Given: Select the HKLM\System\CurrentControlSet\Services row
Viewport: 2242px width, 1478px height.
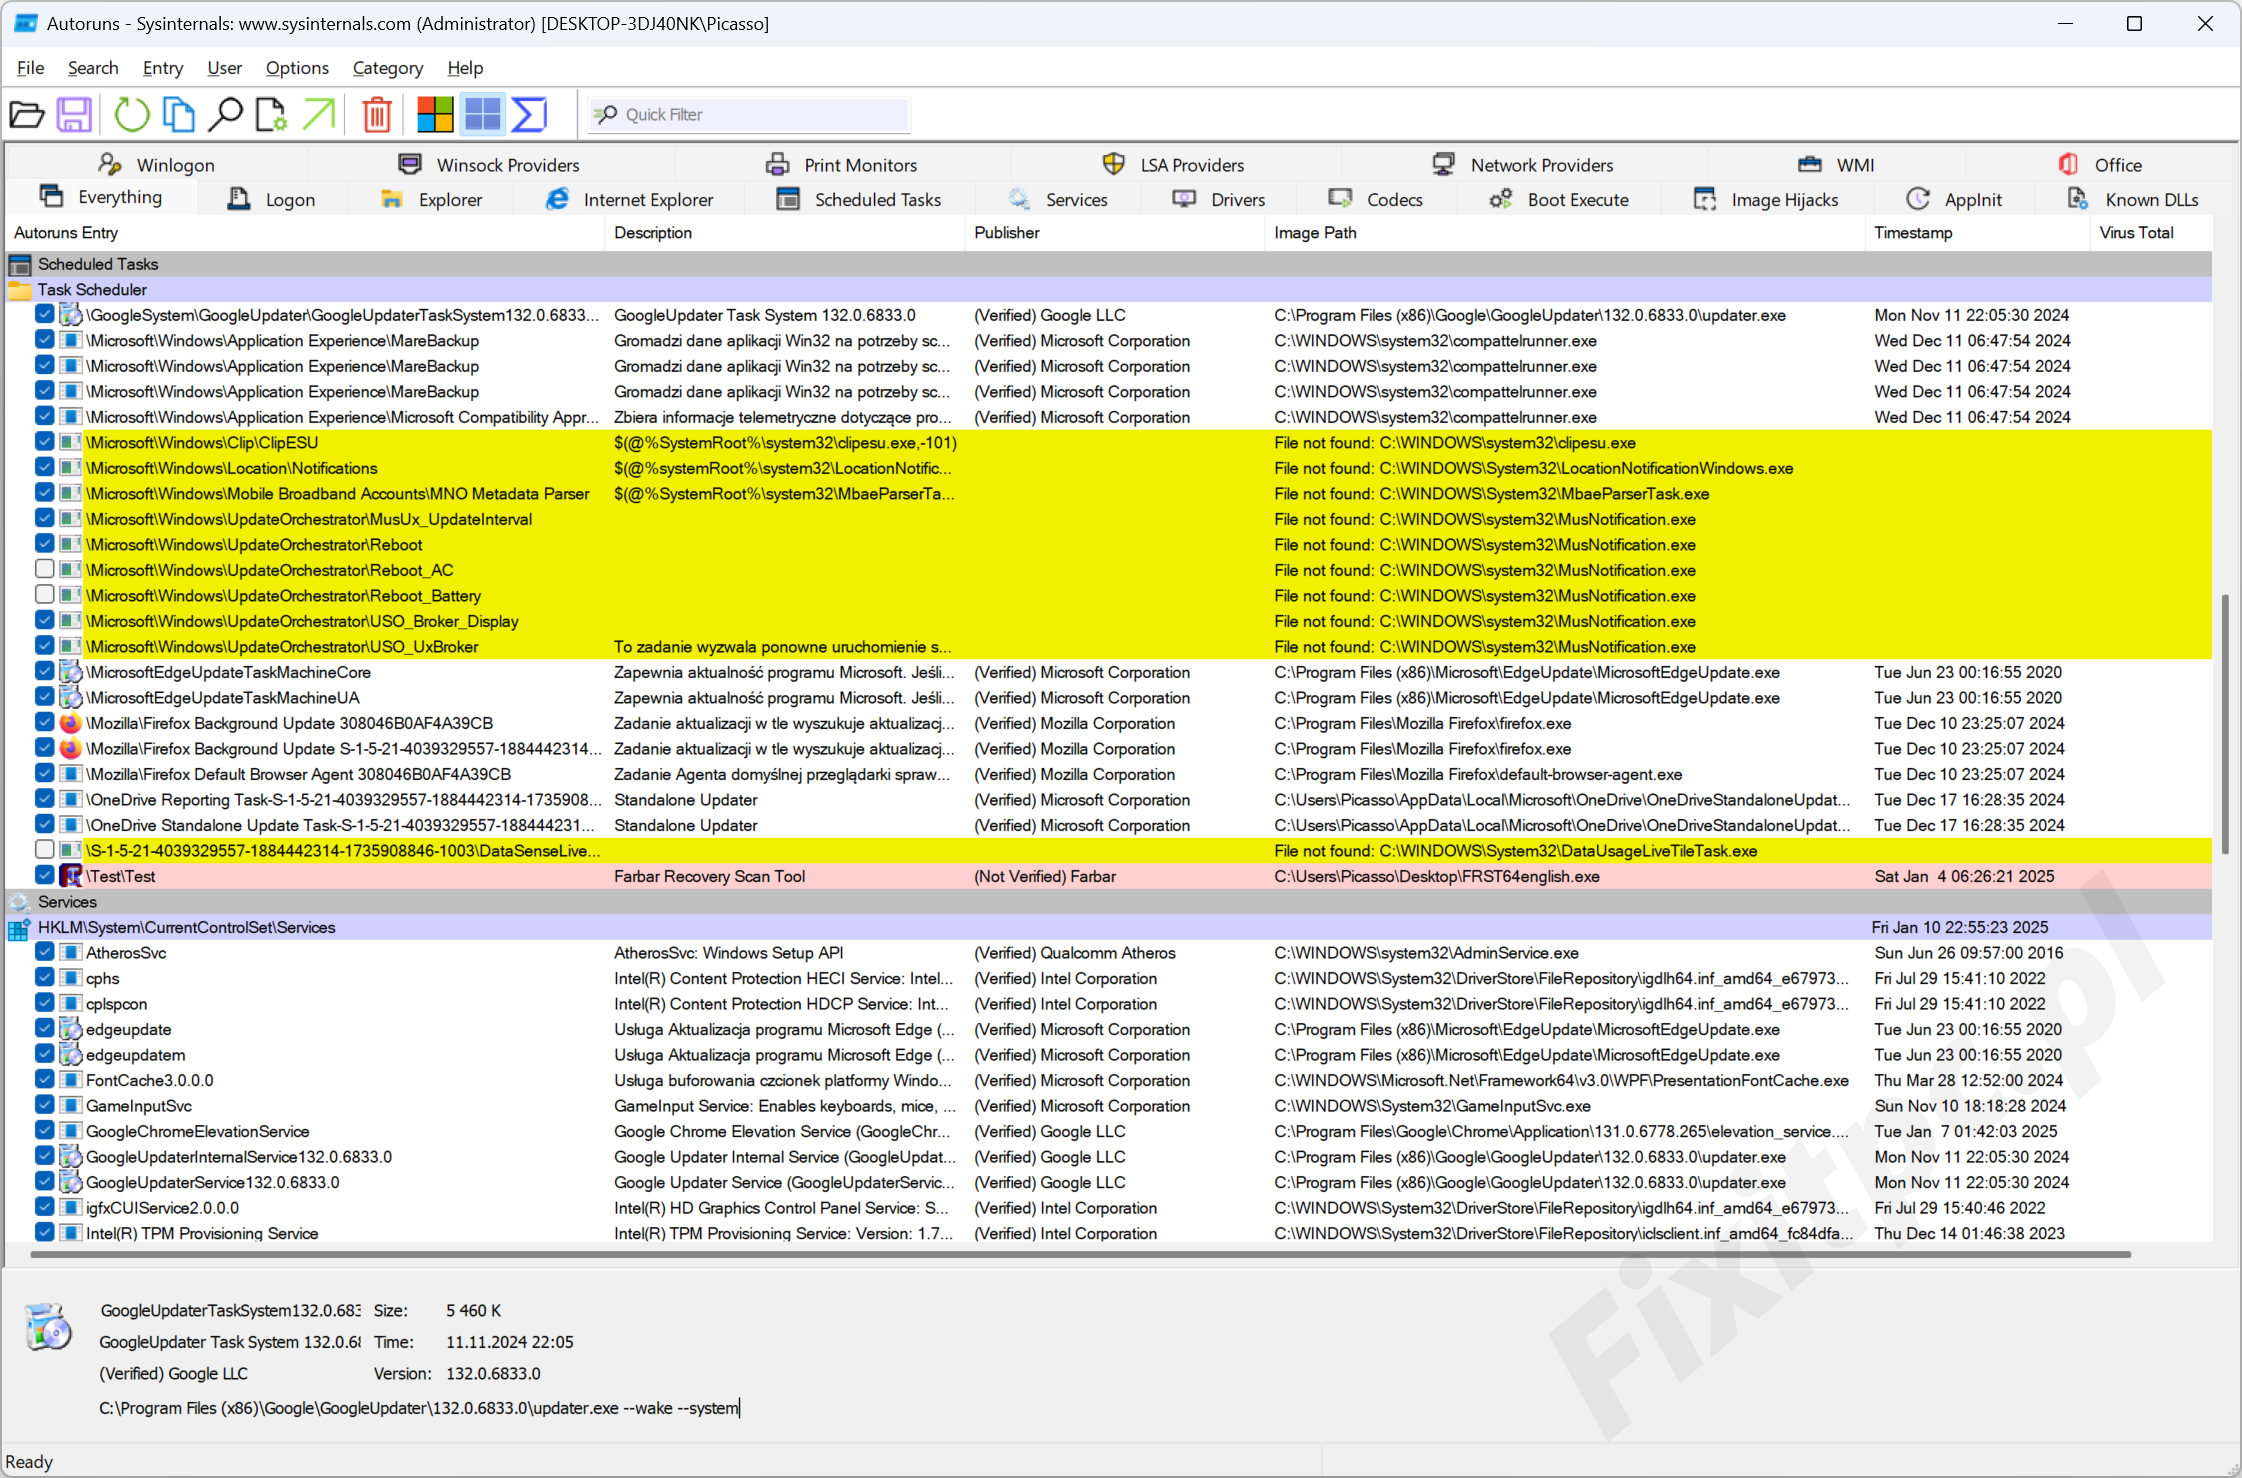Looking at the screenshot, I should pos(1109,927).
